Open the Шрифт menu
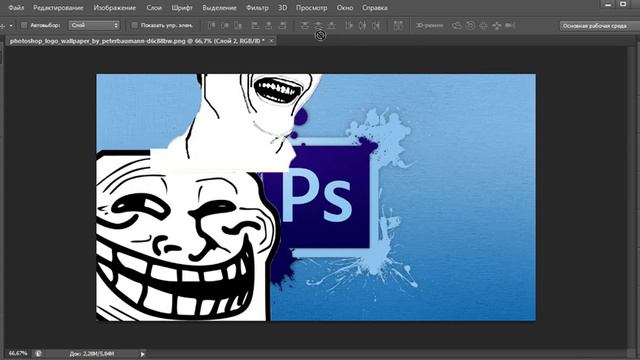Viewport: 640px width, 360px height. 182,7
